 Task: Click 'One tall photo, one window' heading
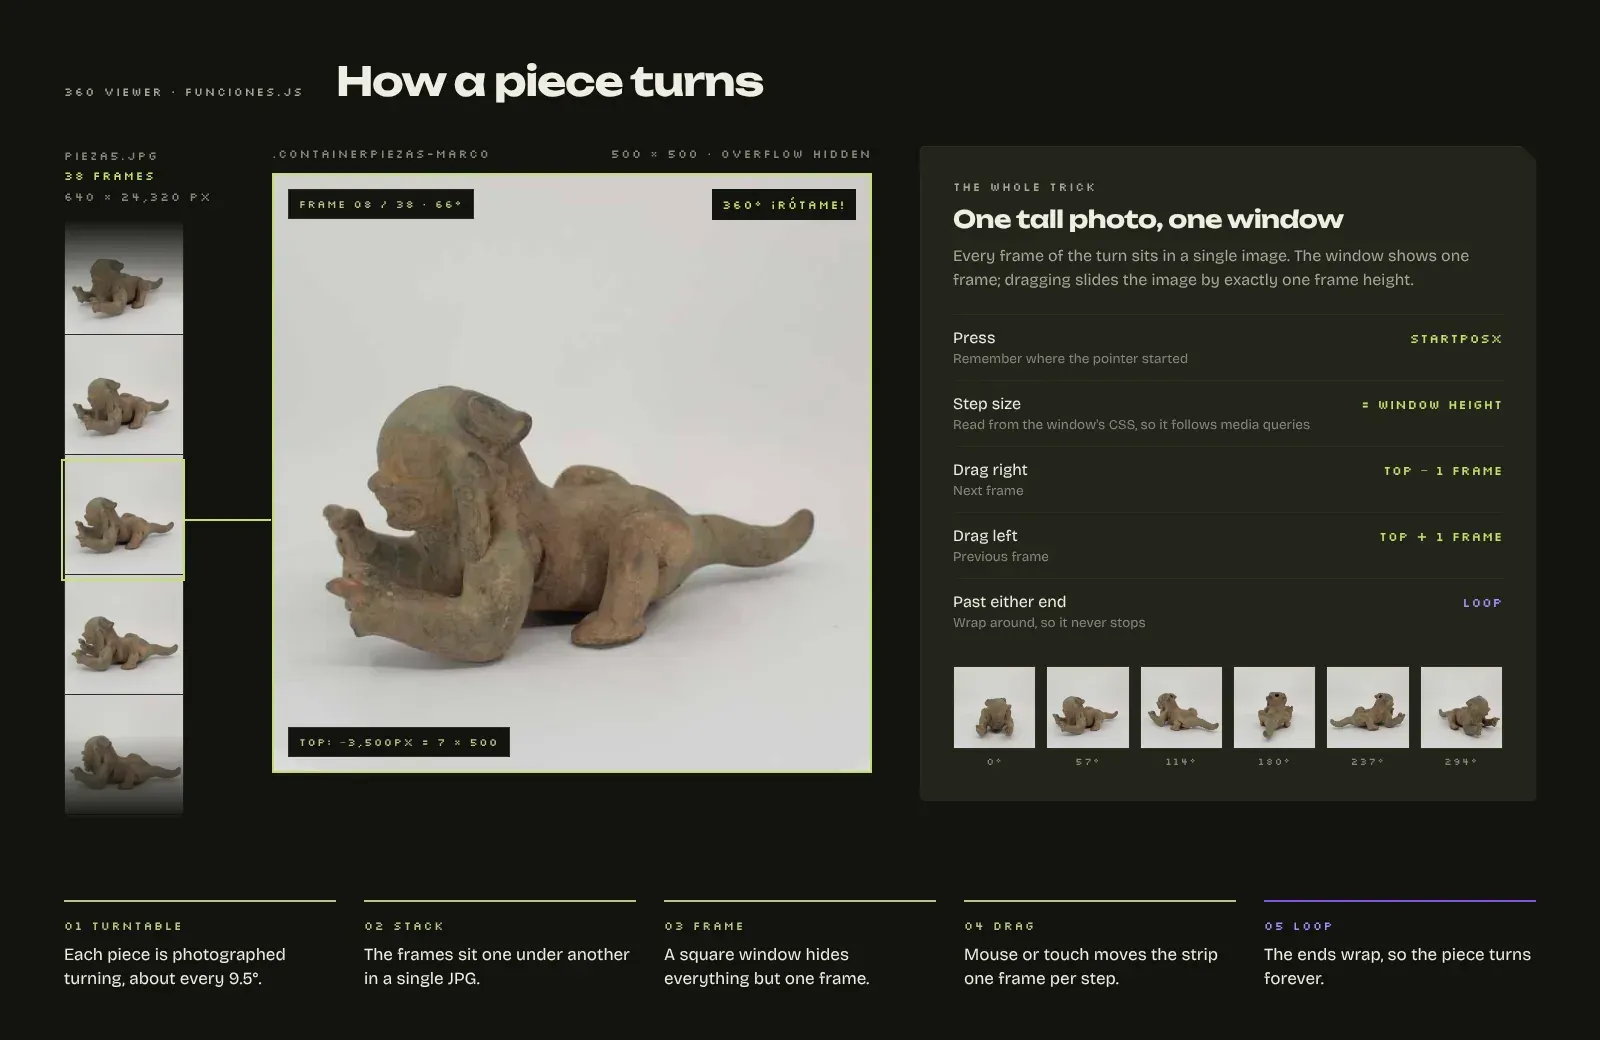[x=1148, y=219]
